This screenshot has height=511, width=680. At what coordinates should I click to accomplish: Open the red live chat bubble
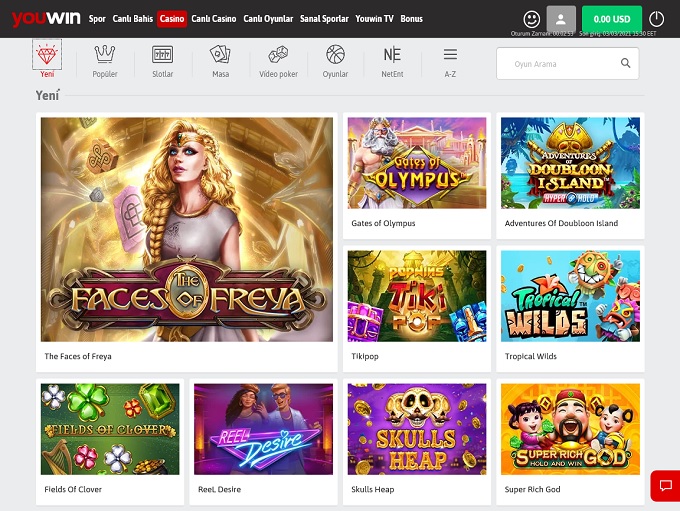pyautogui.click(x=664, y=485)
